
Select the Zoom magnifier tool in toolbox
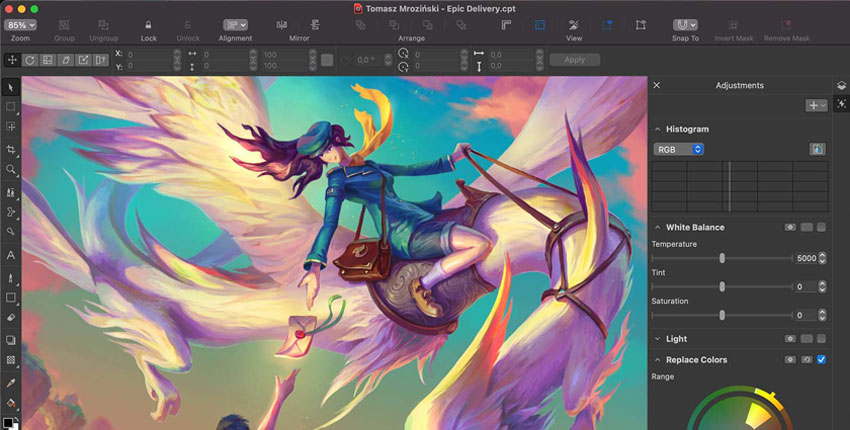point(11,169)
